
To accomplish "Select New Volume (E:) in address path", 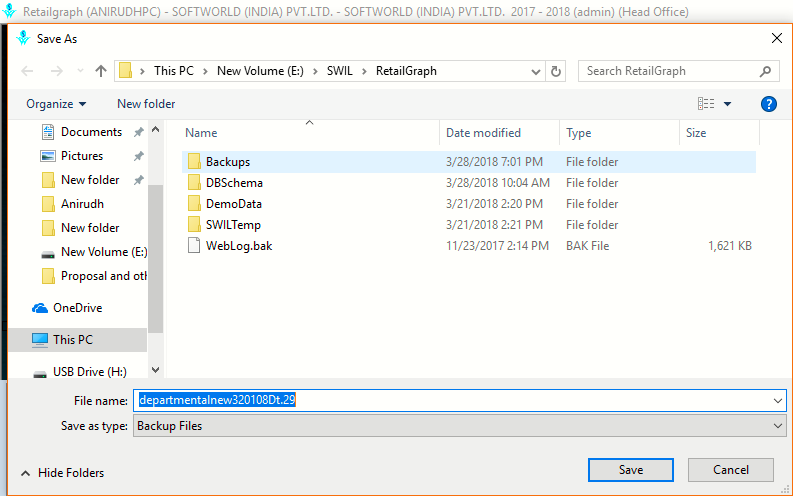I will point(260,71).
